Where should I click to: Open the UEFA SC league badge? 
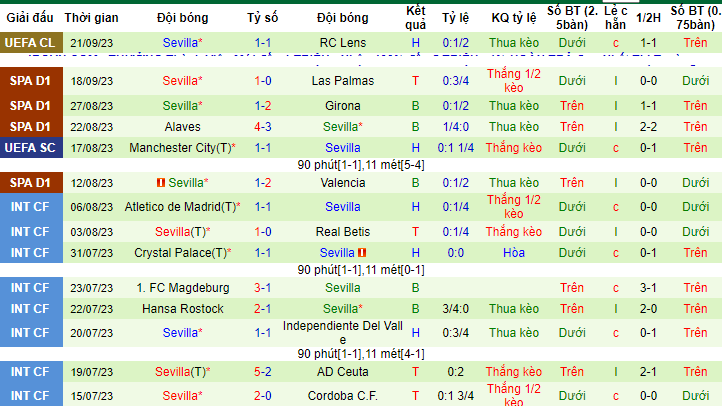pyautogui.click(x=31, y=148)
